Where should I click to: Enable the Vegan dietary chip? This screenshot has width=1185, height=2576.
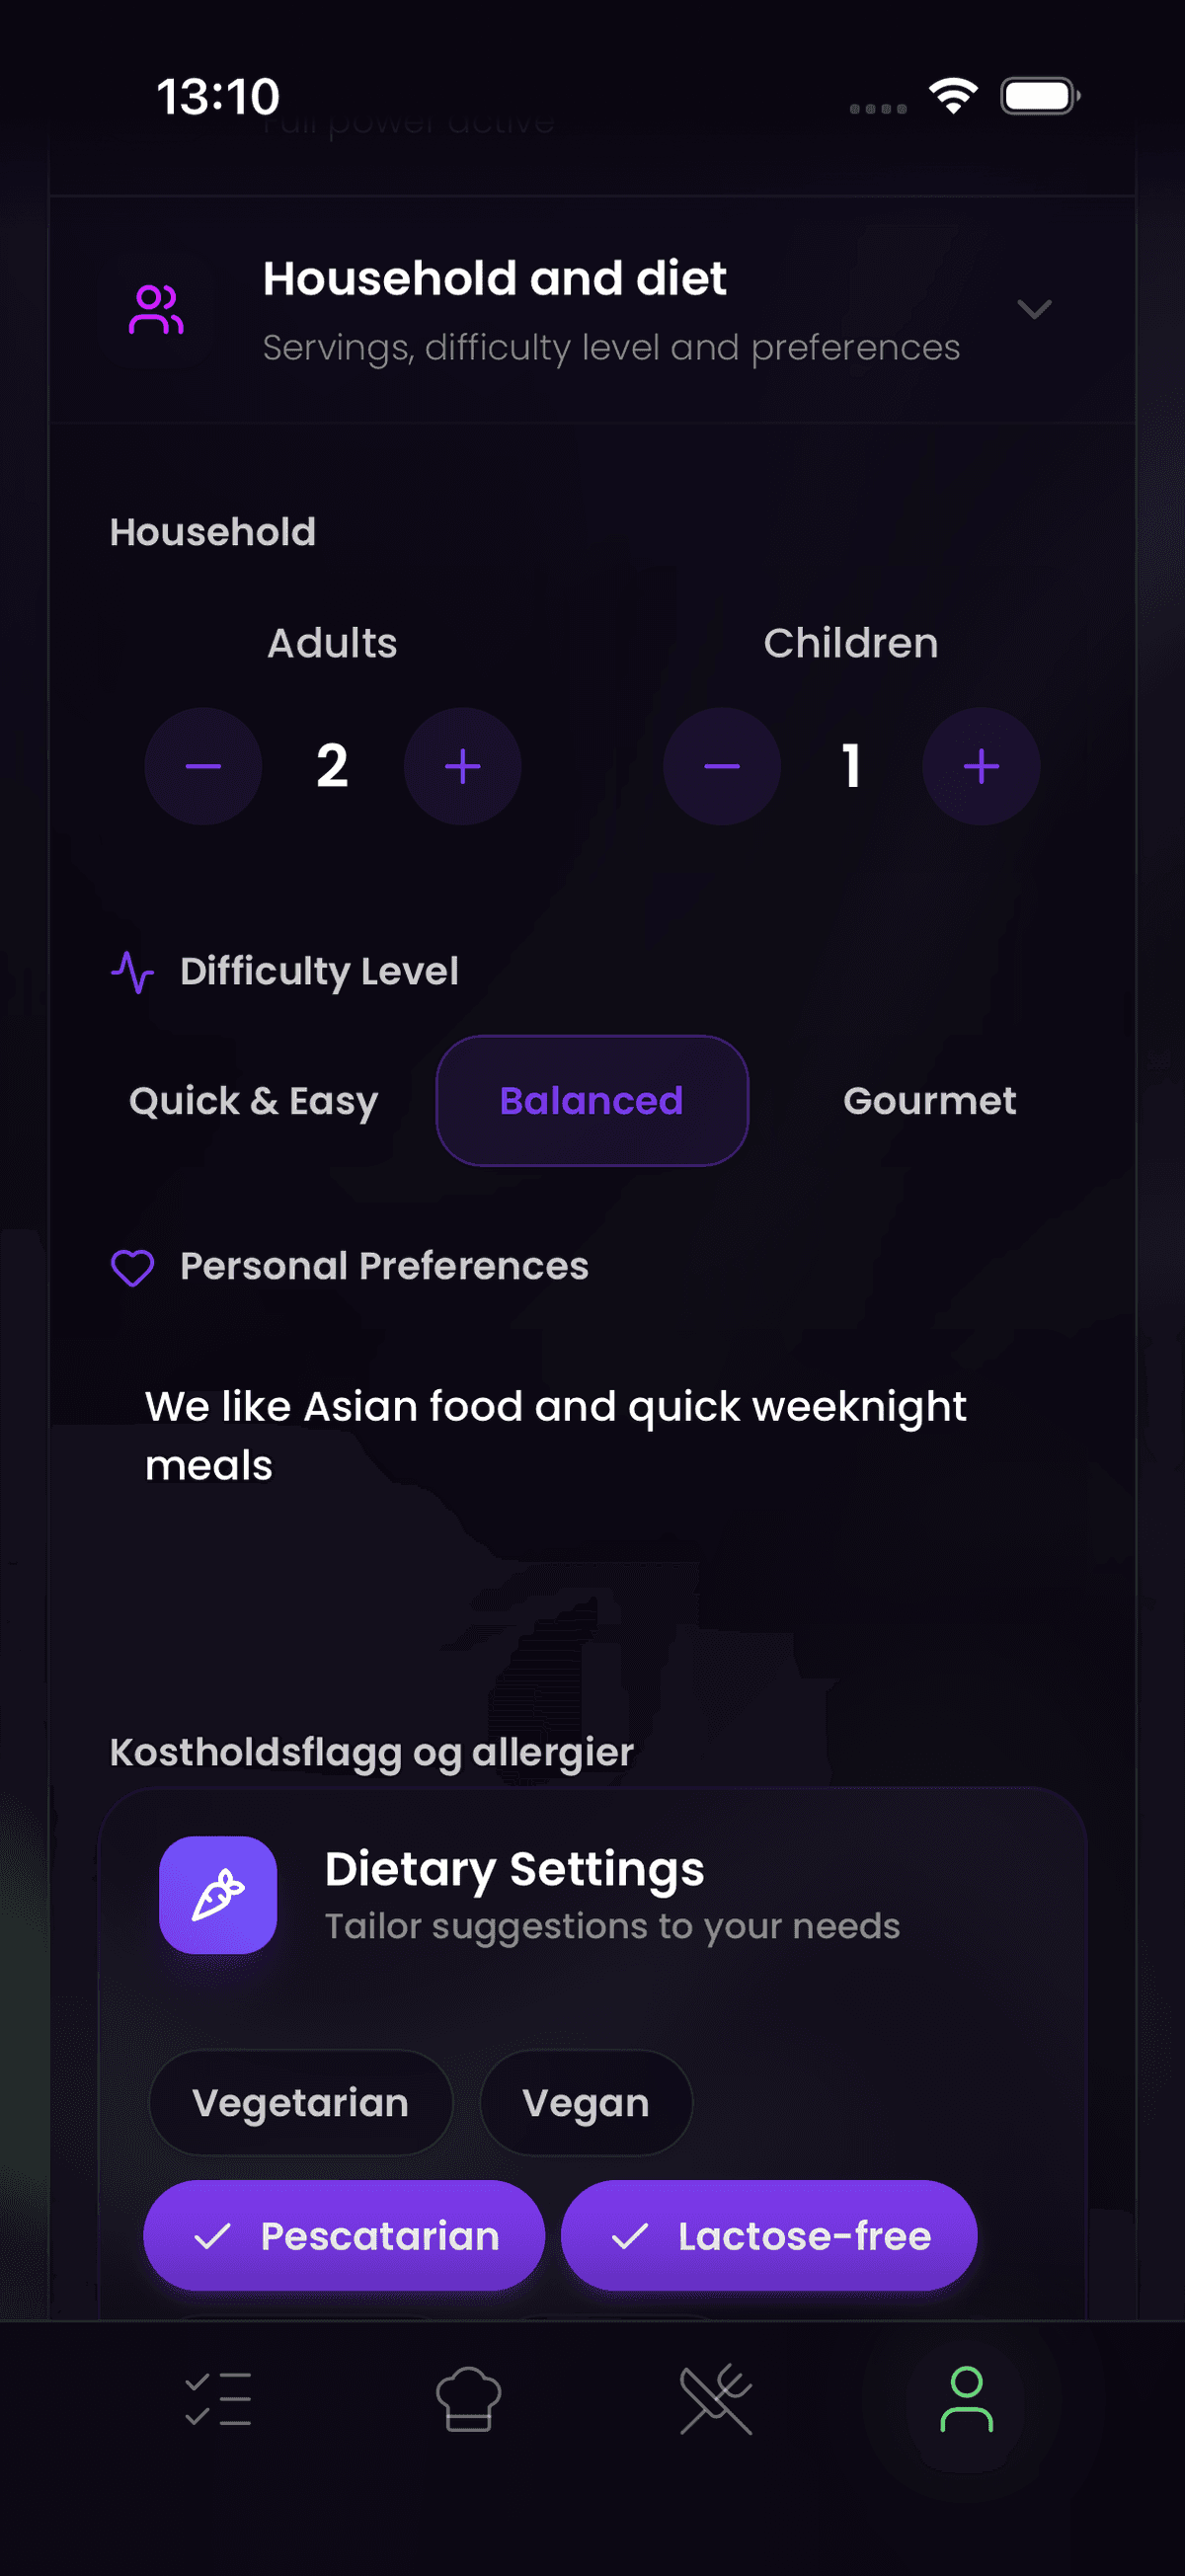click(x=586, y=2102)
